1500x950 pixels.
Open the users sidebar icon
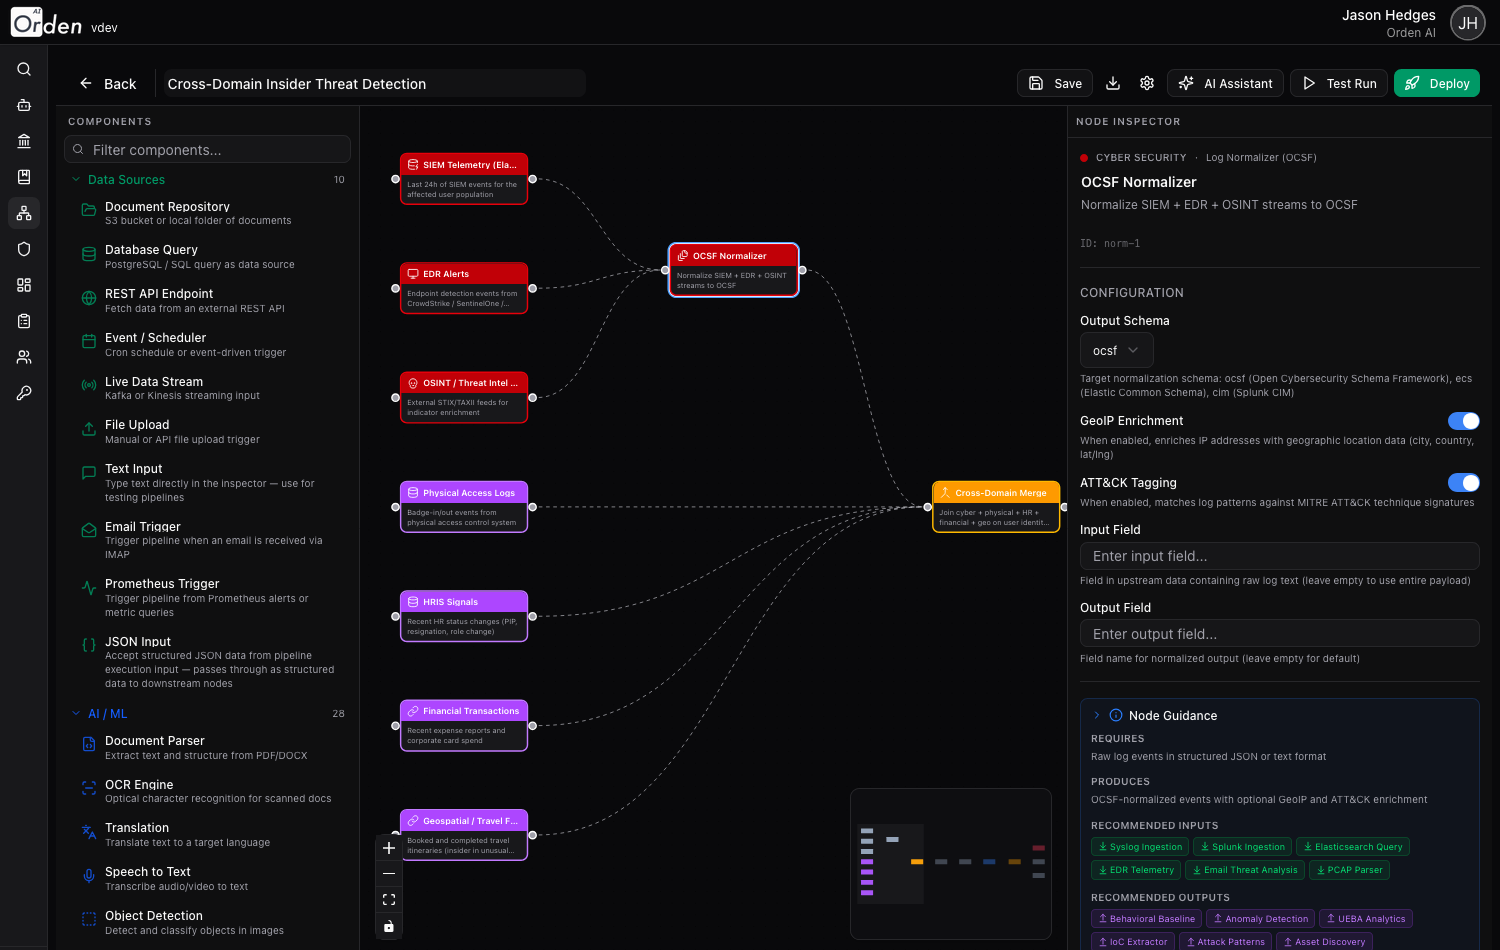[x=24, y=357]
